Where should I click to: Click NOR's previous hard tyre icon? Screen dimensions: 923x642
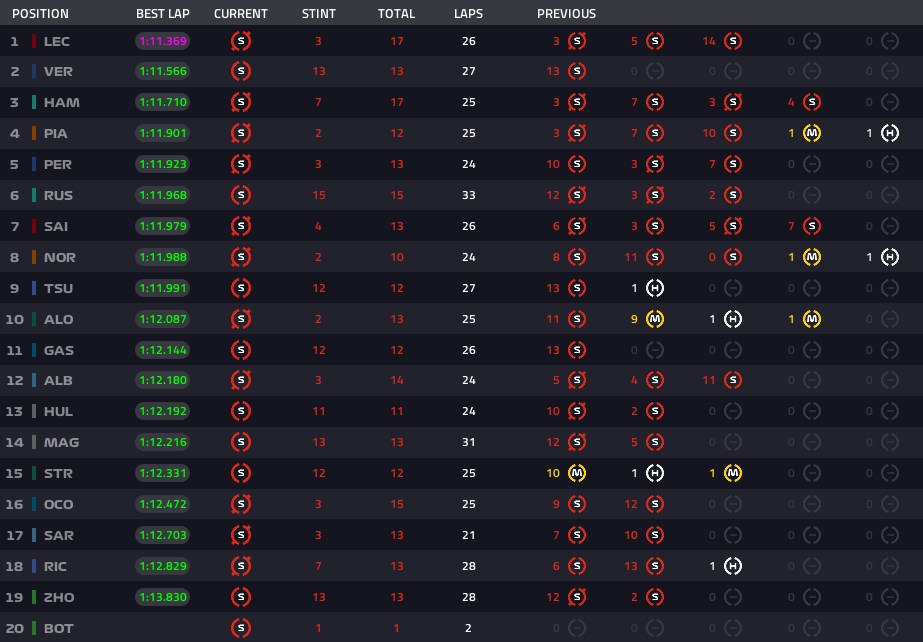pos(889,257)
